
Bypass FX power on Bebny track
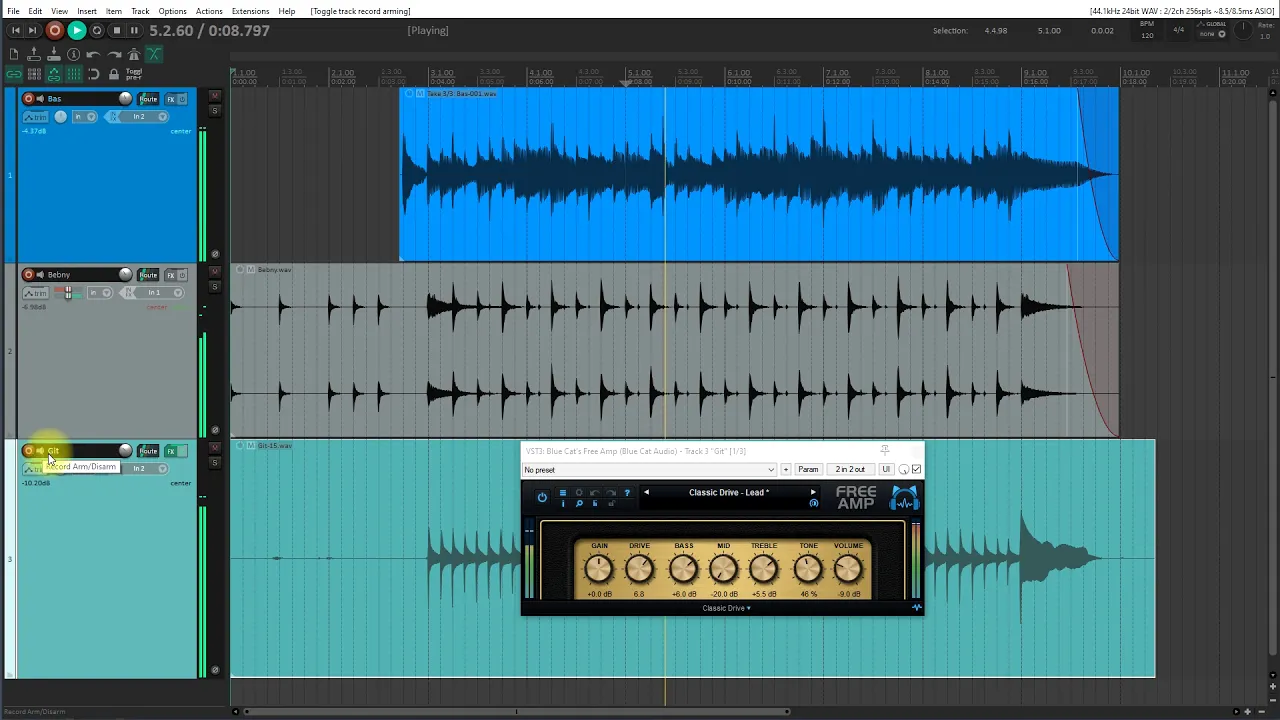(183, 275)
